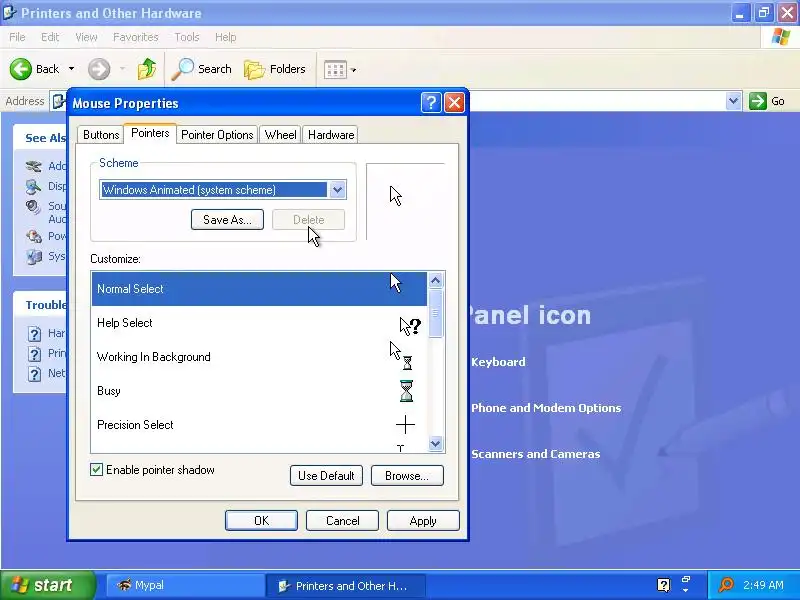Confirm with the OK button

point(261,520)
